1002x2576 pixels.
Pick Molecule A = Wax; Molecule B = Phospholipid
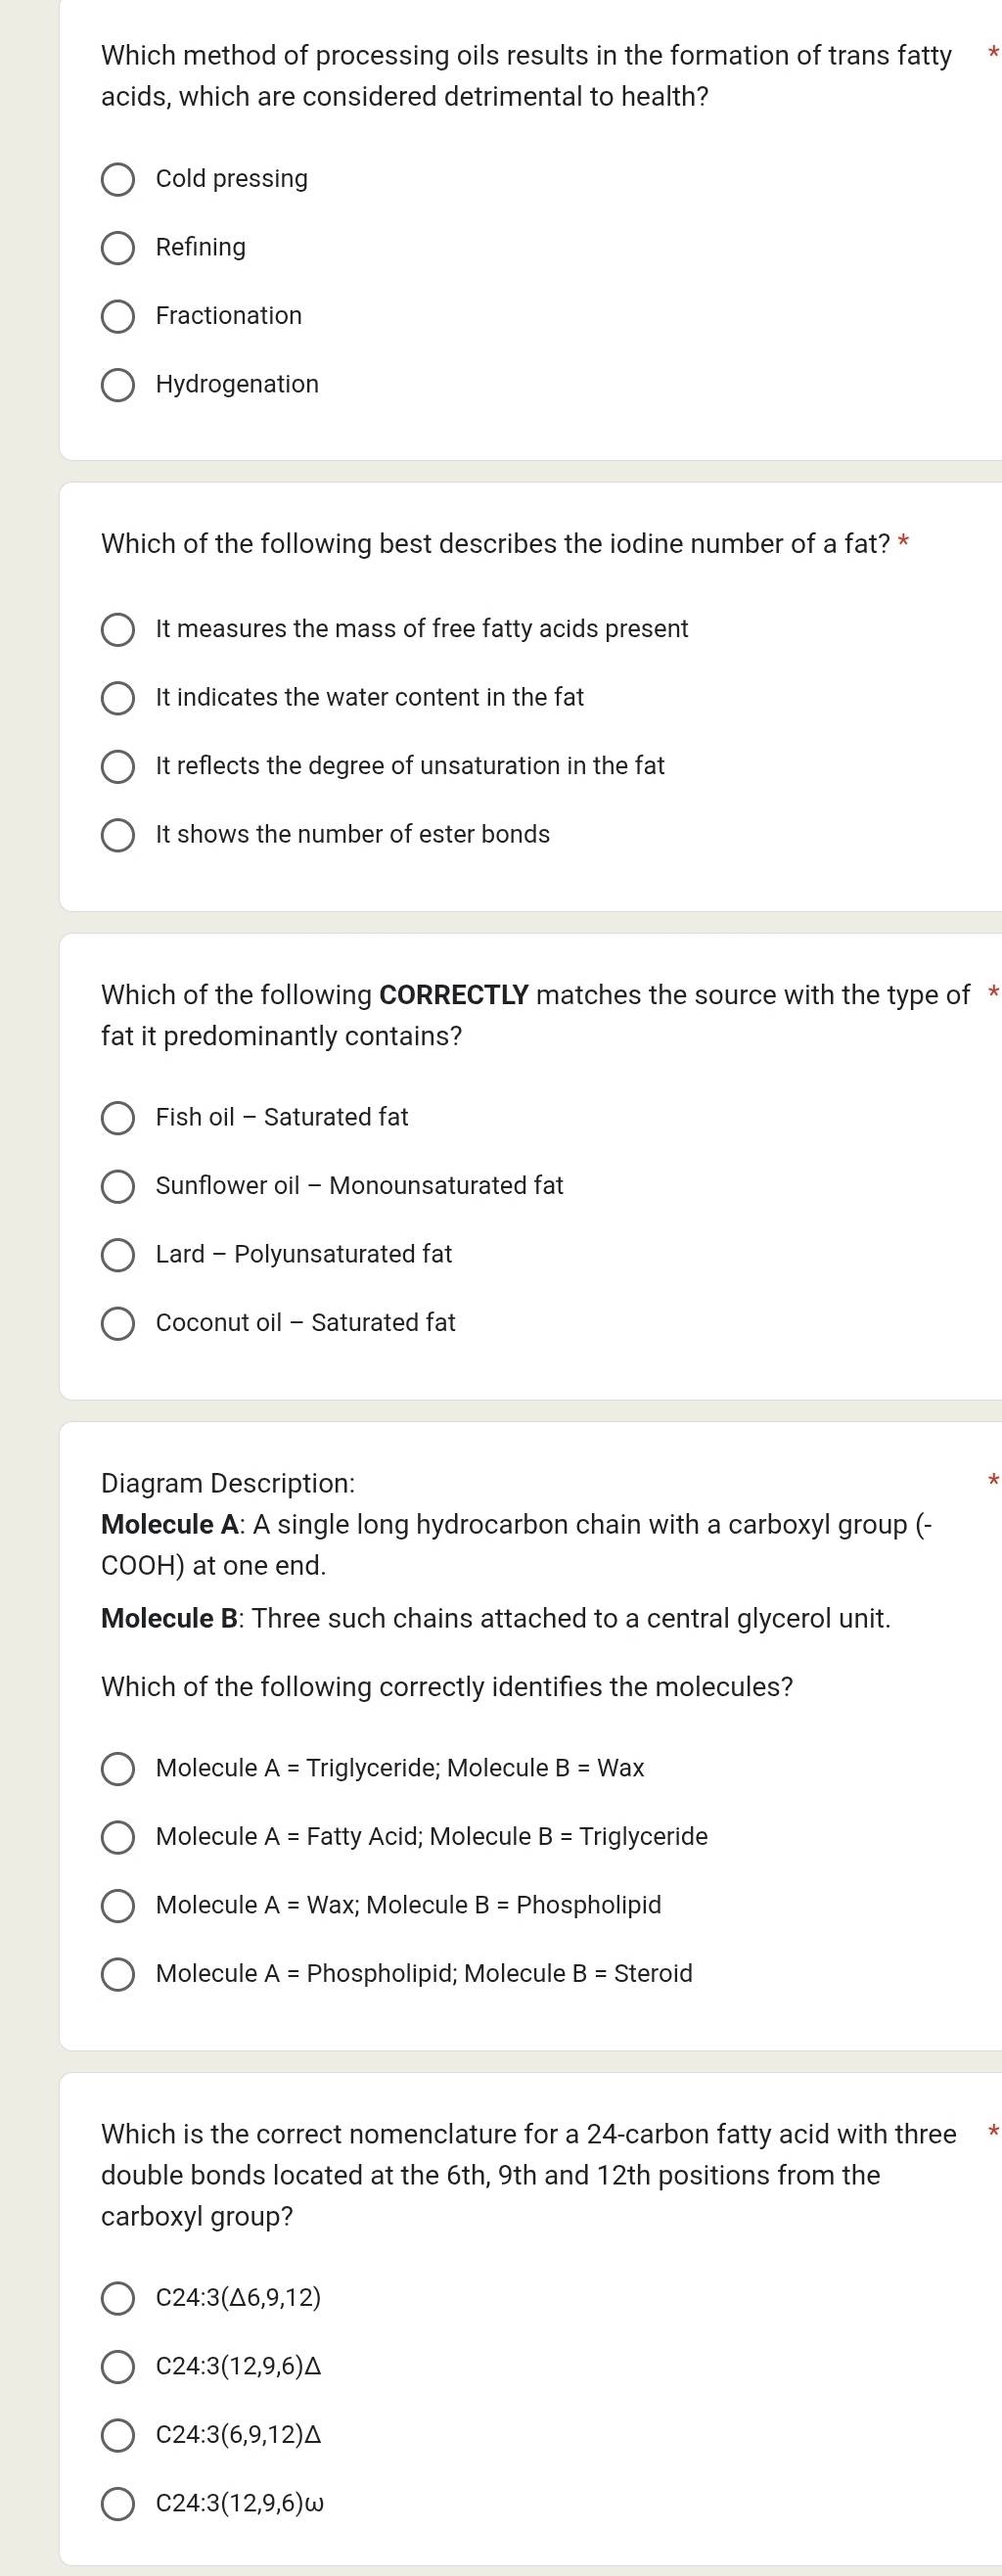[118, 1906]
